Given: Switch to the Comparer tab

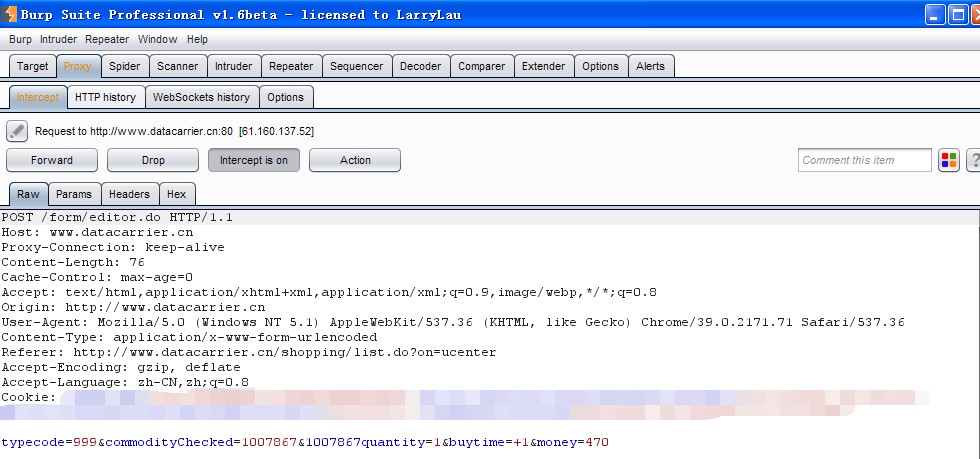Looking at the screenshot, I should 481,66.
